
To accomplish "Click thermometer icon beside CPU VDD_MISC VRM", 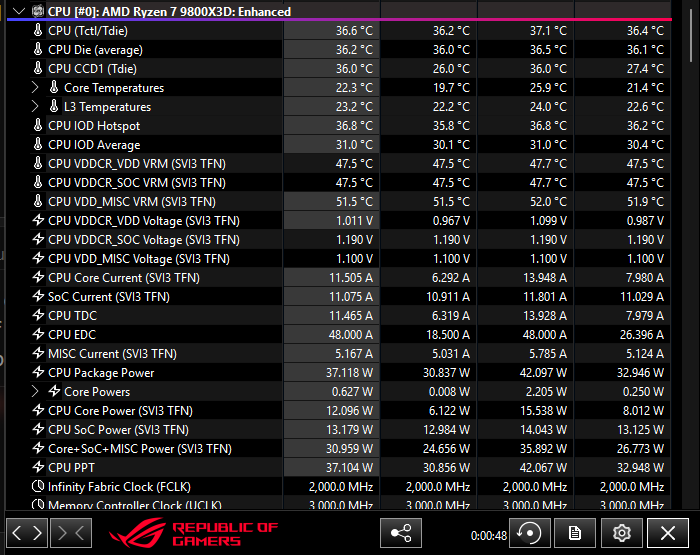I will [38, 201].
